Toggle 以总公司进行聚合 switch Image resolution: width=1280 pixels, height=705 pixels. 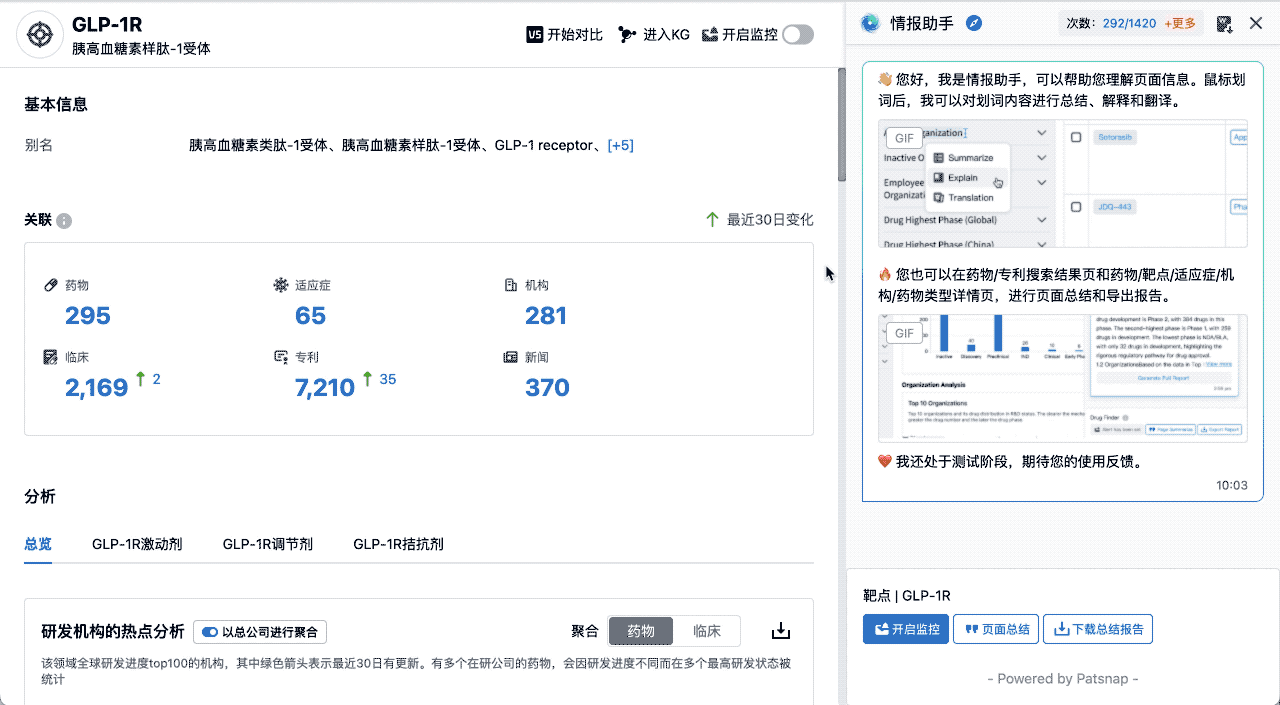coord(210,632)
